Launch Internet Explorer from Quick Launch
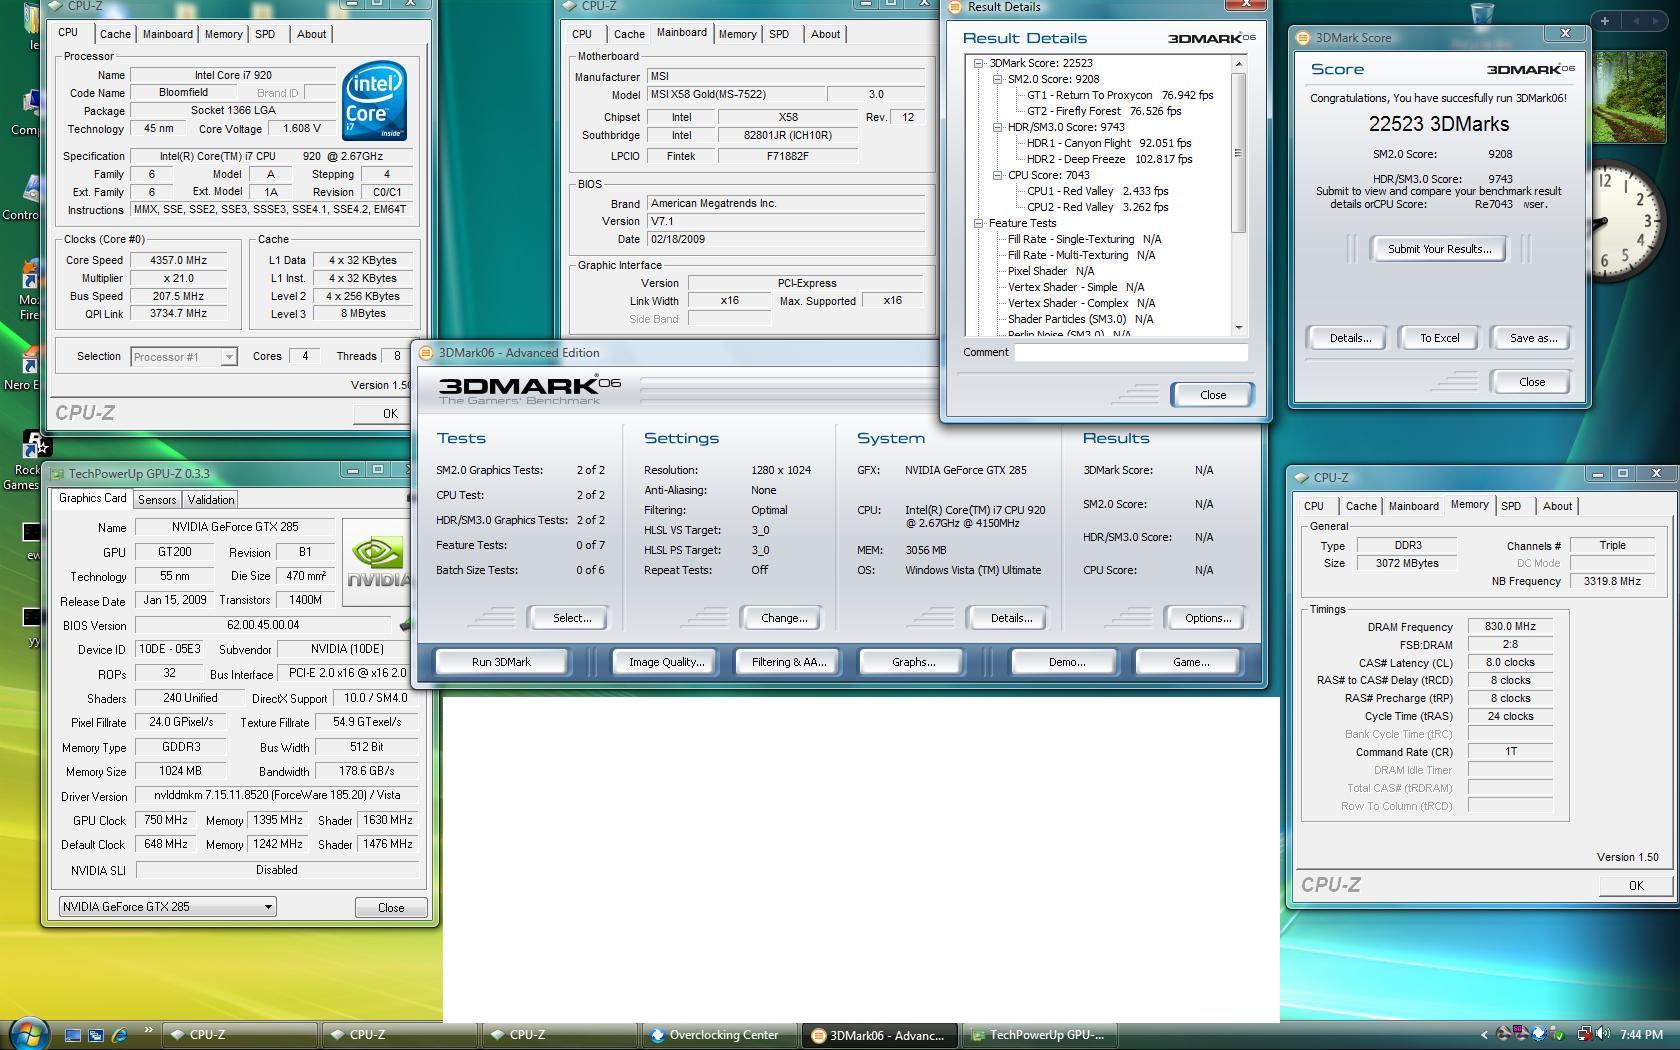 pos(119,1035)
